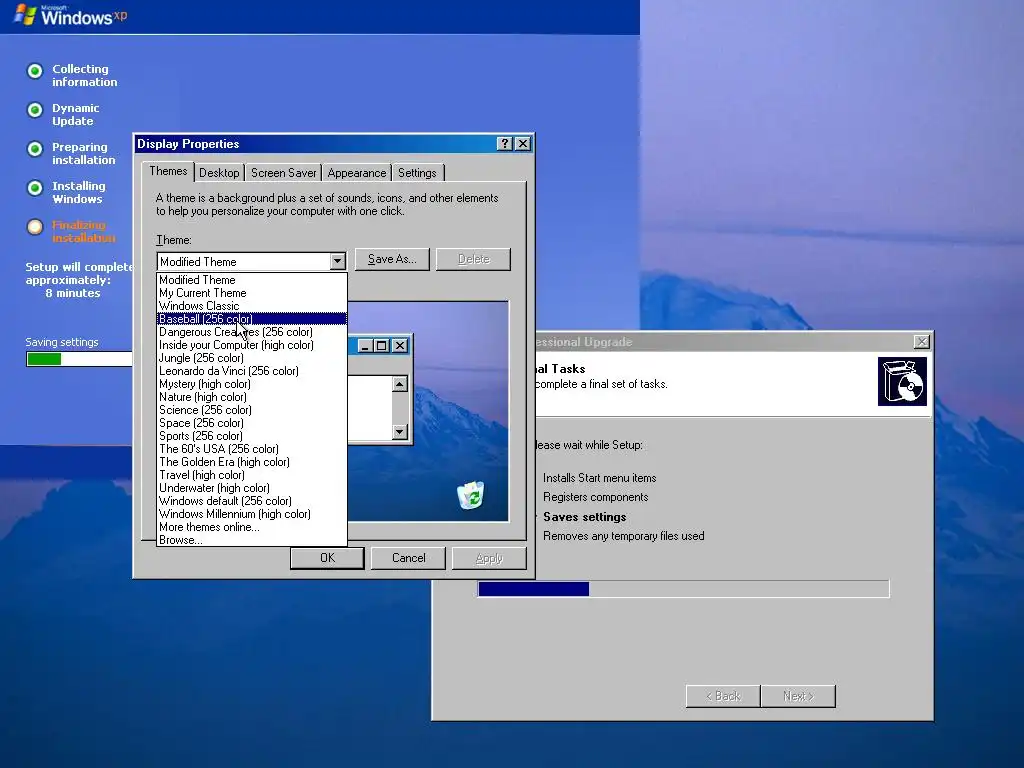The image size is (1024, 768).
Task: Click the bold Saves settings task
Action: coord(584,517)
